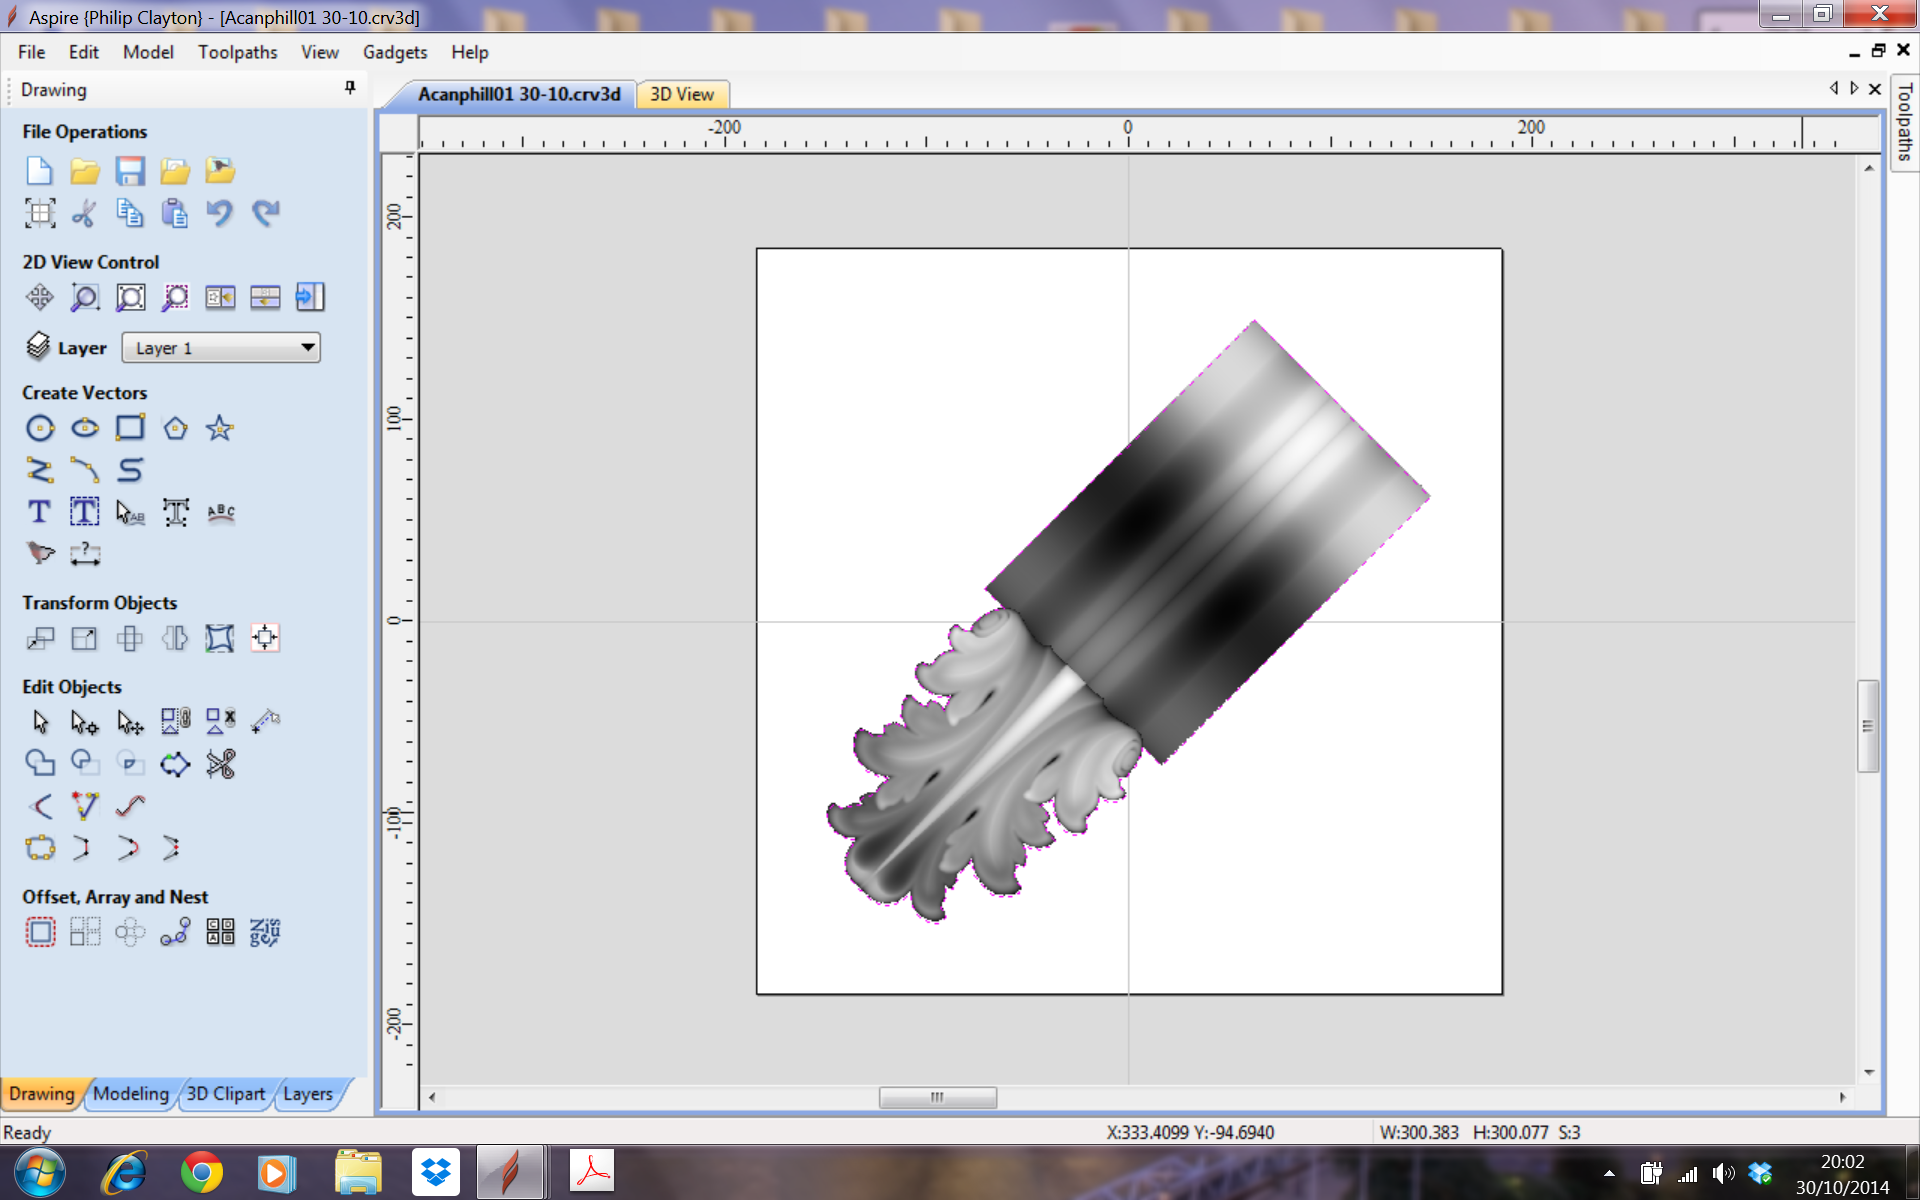Expand the Layer 1 dropdown
The image size is (1920, 1200).
pos(308,348)
